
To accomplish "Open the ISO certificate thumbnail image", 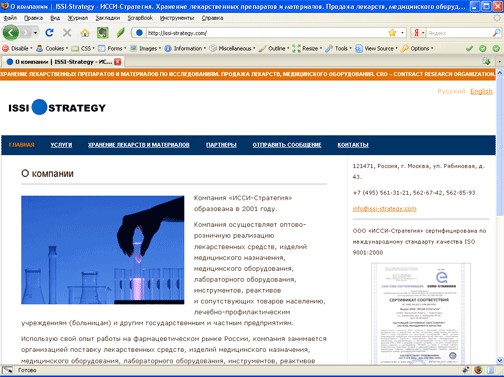I will 421,313.
